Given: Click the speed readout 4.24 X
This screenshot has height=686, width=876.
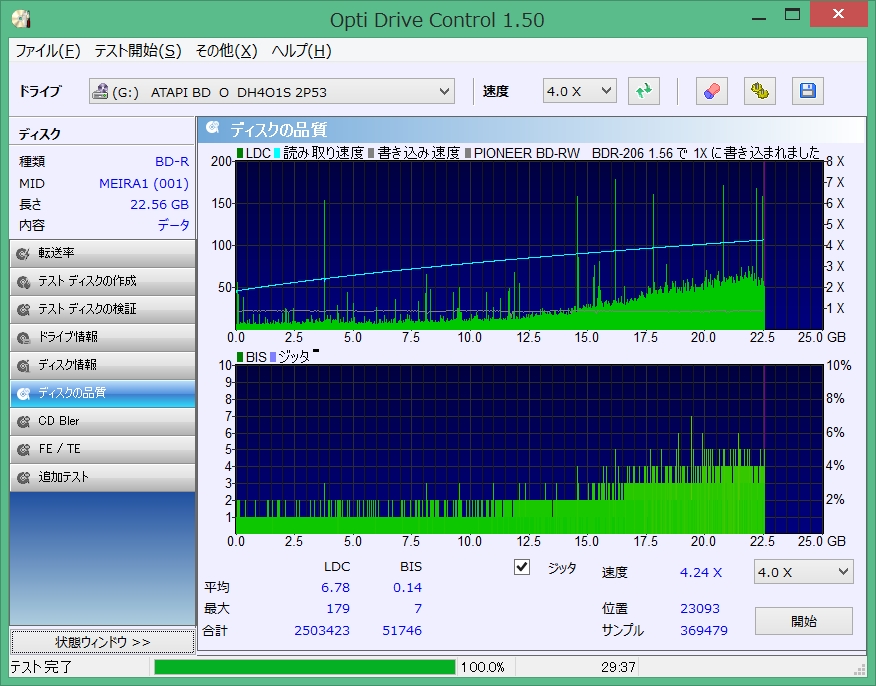Looking at the screenshot, I should coord(701,572).
